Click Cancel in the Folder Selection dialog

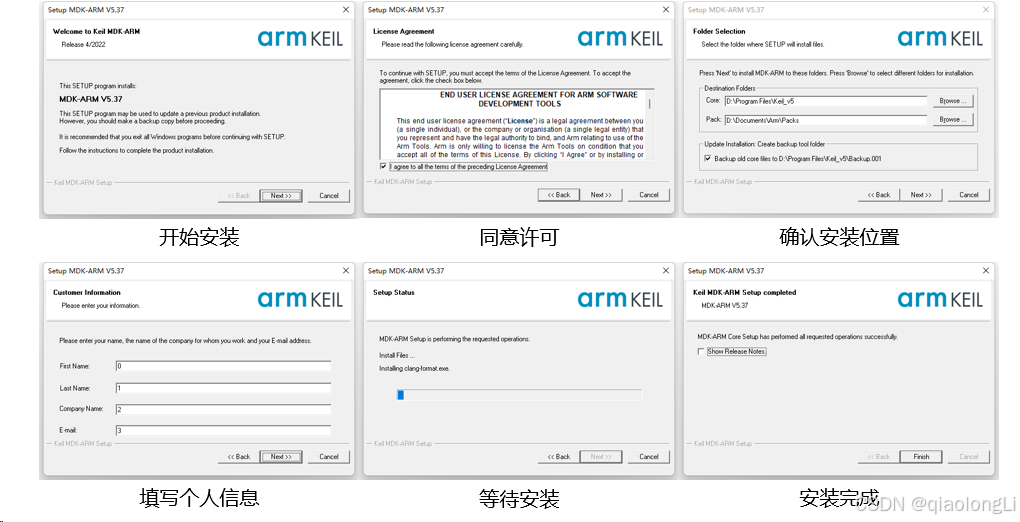969,195
